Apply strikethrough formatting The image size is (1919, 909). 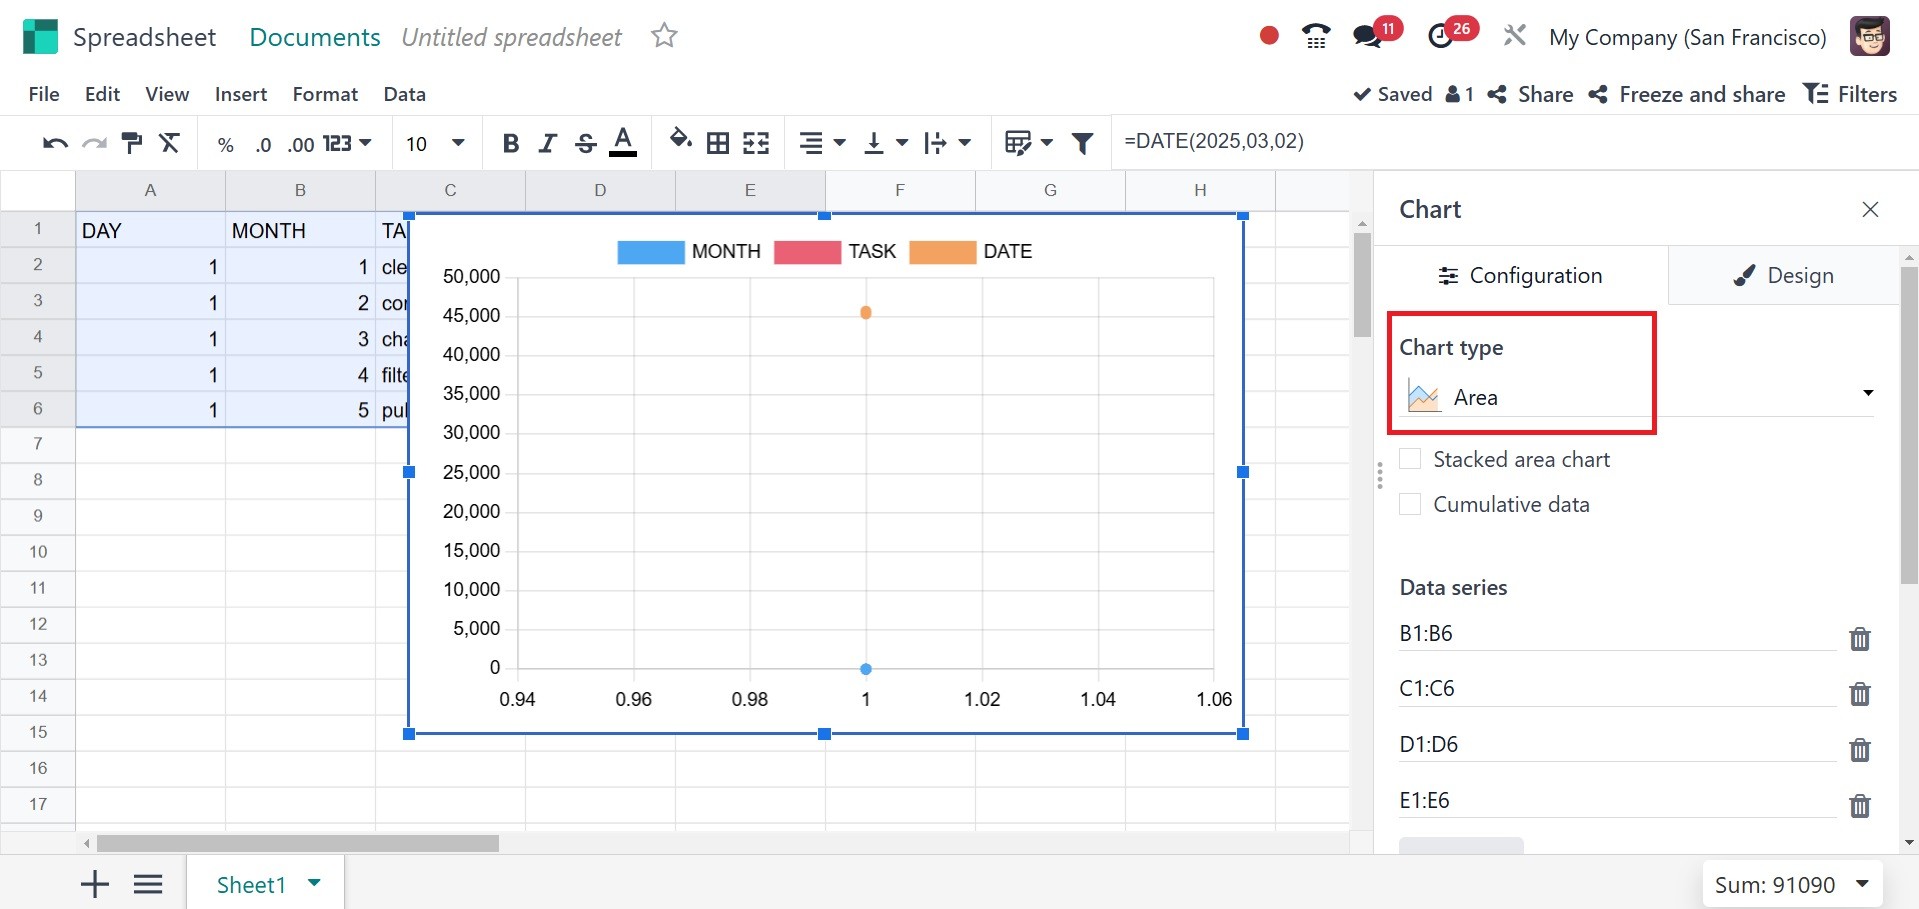click(x=586, y=144)
